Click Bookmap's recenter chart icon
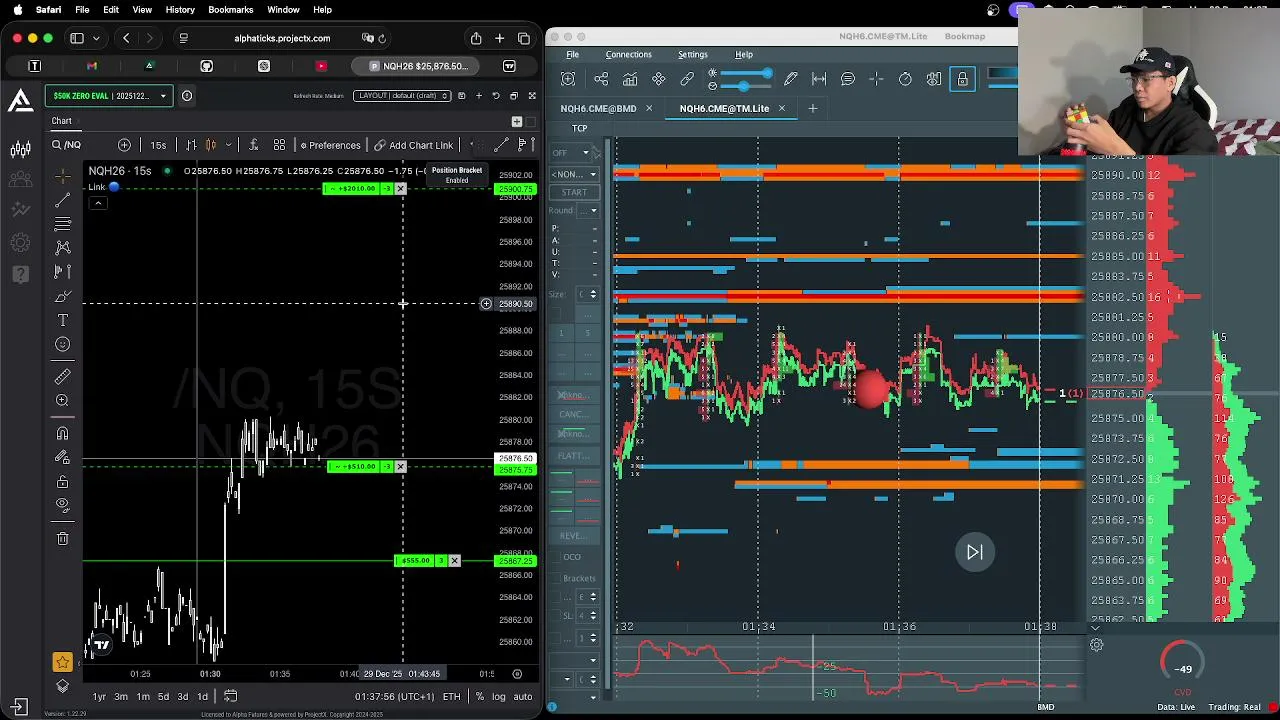This screenshot has width=1280, height=720. coord(568,79)
